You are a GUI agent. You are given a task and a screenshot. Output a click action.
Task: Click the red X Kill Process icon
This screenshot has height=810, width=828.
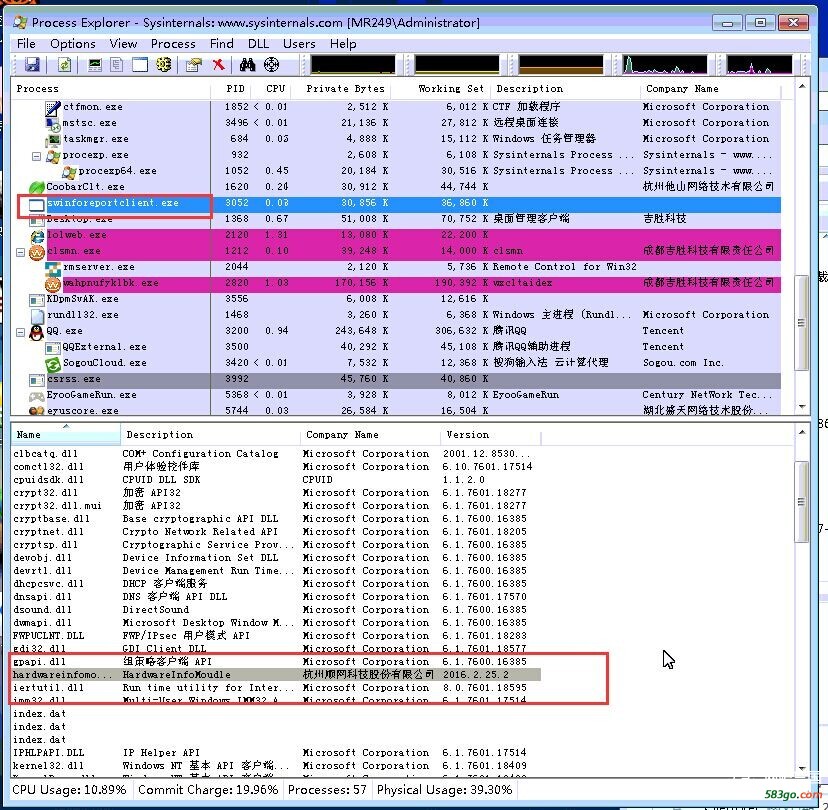[x=218, y=64]
